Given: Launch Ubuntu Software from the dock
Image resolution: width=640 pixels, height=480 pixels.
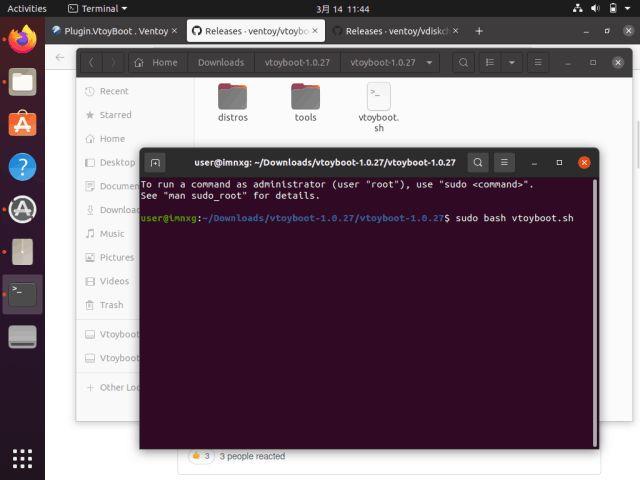Looking at the screenshot, I should tap(22, 124).
